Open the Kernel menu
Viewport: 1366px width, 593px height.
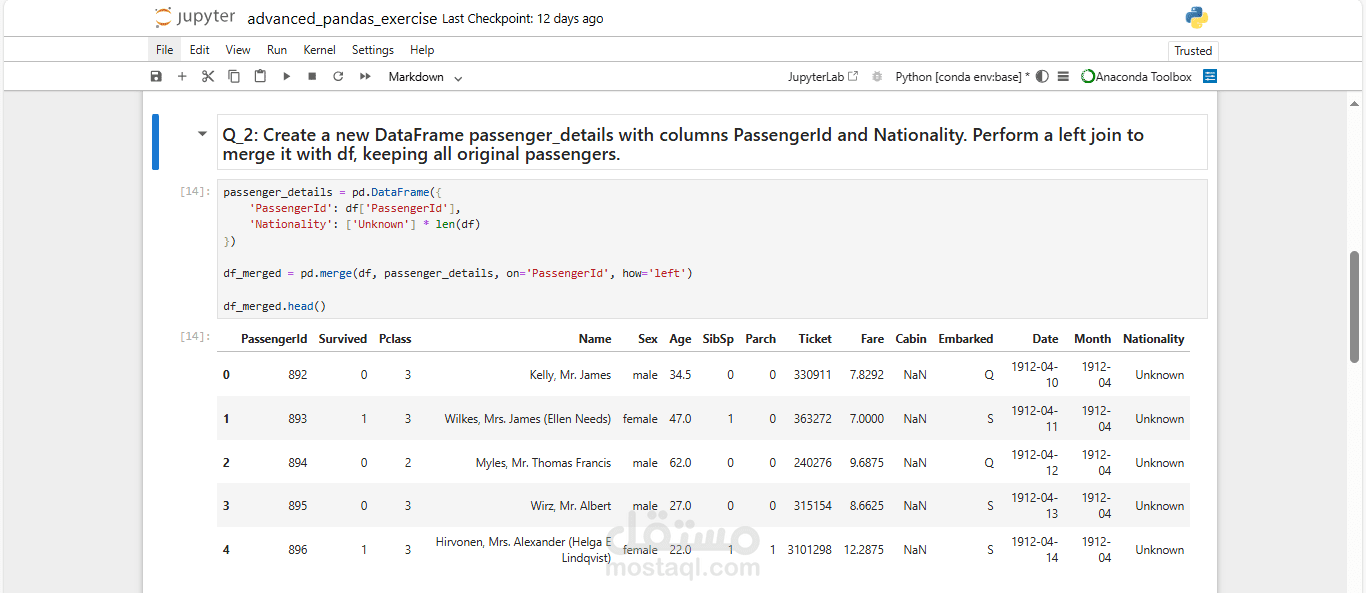(x=319, y=50)
